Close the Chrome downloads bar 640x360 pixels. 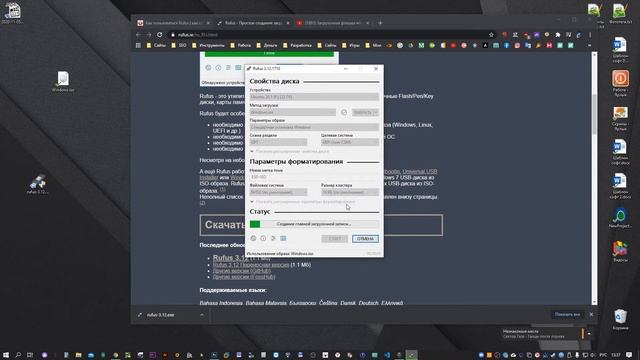point(591,314)
